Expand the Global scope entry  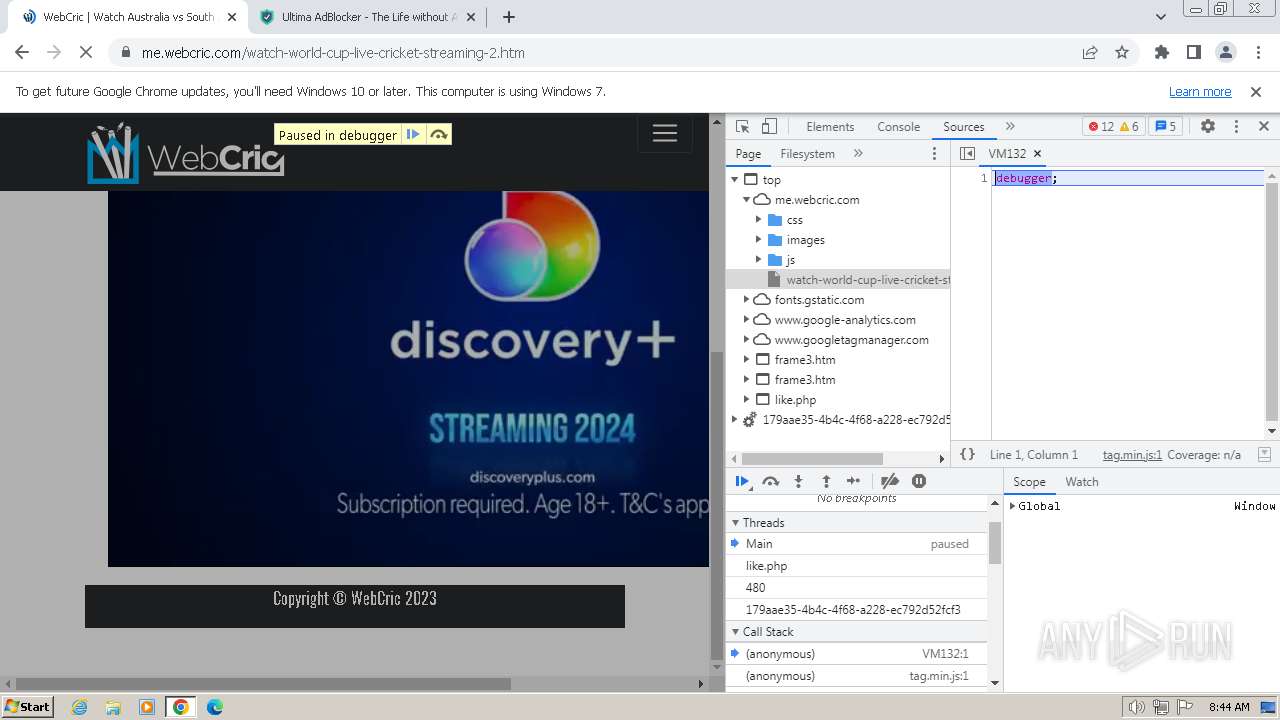click(1012, 506)
